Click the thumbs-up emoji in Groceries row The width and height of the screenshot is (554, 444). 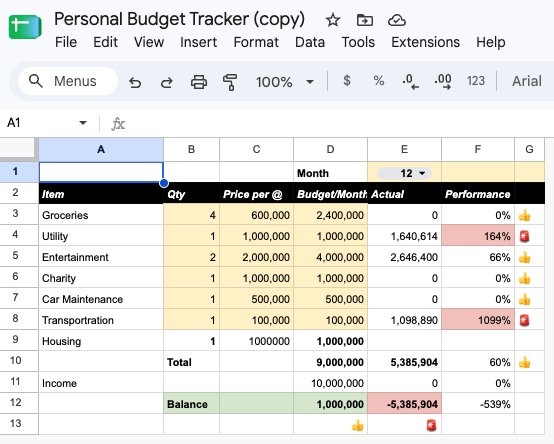click(525, 215)
